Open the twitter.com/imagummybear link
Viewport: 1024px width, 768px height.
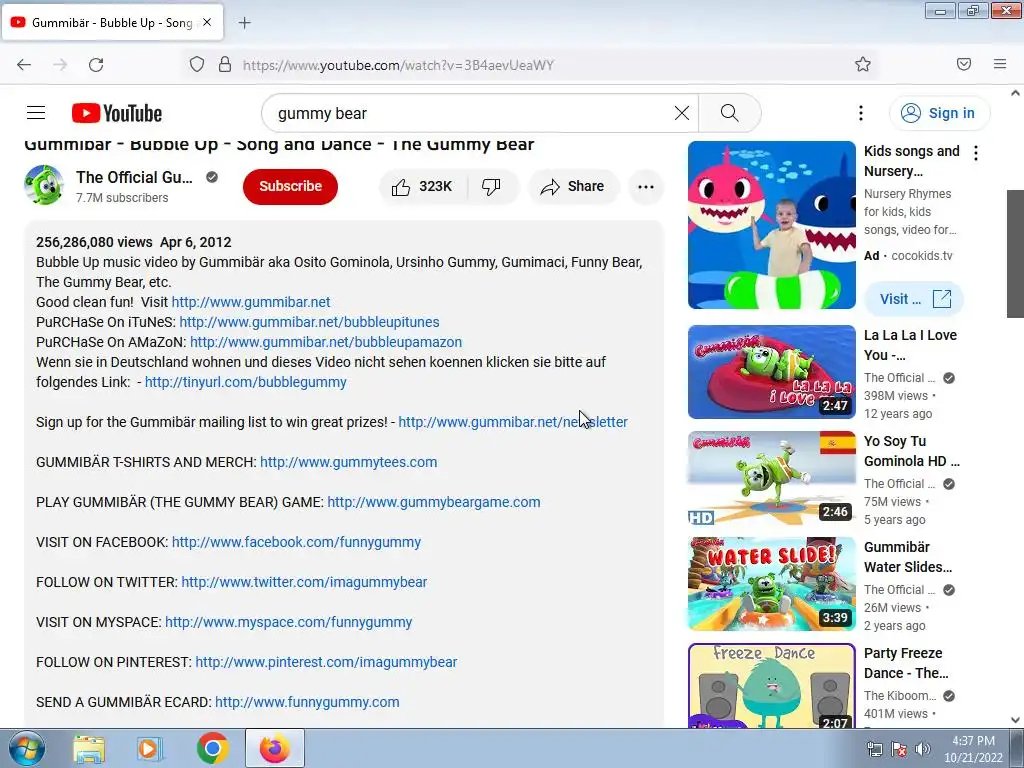[x=304, y=582]
